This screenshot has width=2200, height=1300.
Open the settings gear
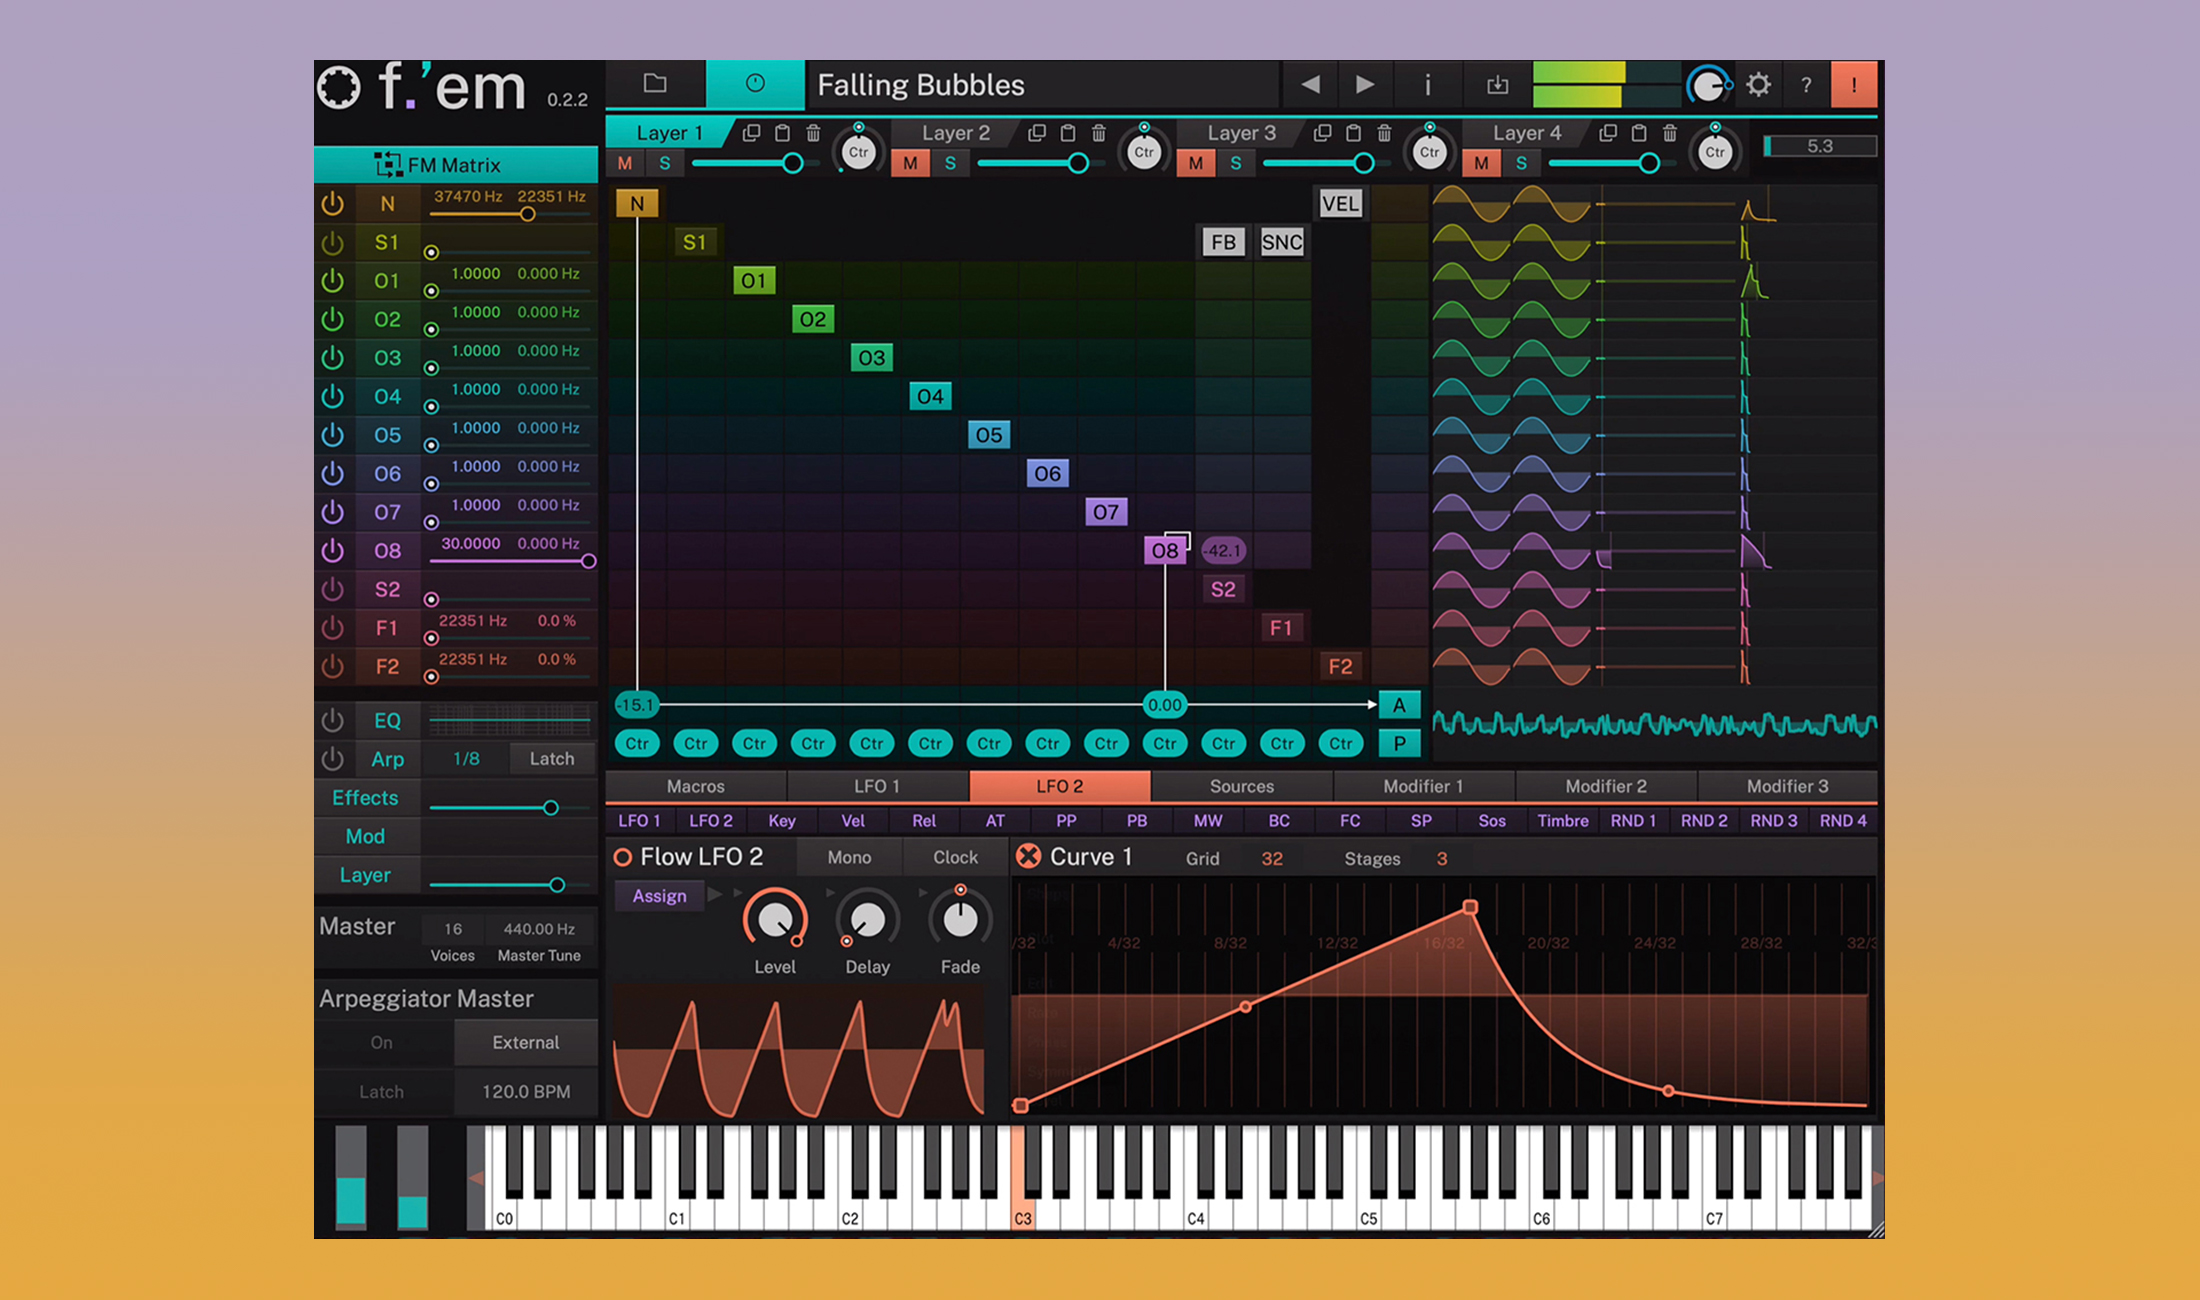(1758, 84)
